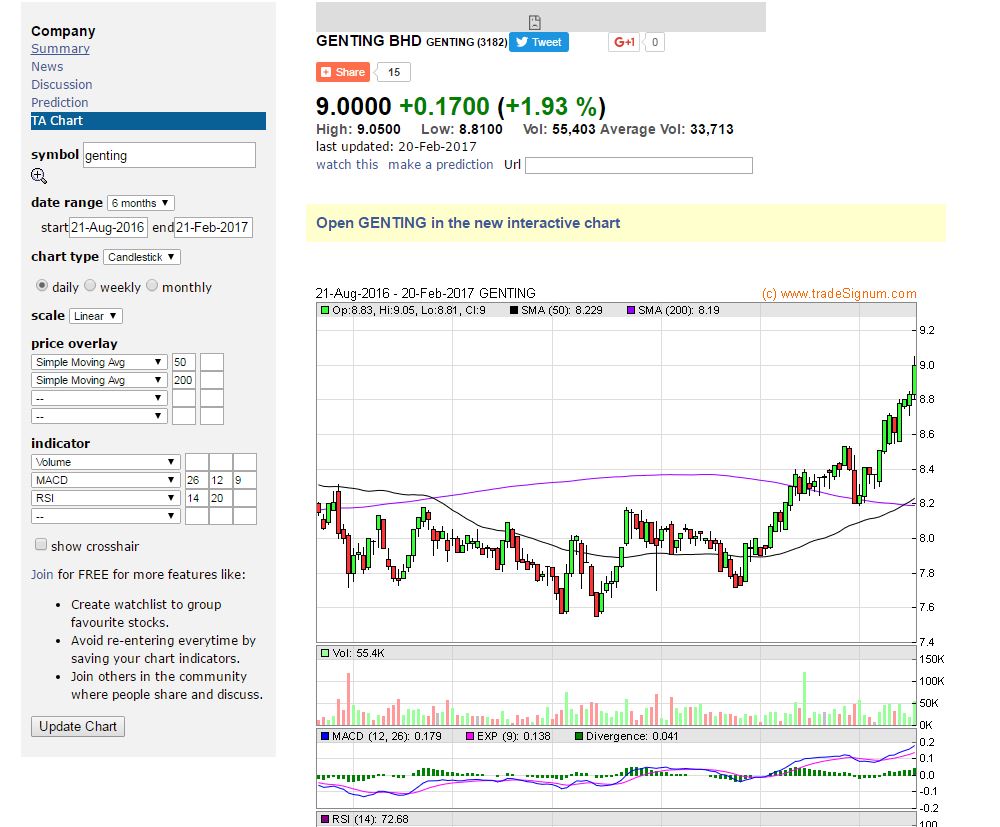Open the date range 6 months dropdown

[x=140, y=203]
